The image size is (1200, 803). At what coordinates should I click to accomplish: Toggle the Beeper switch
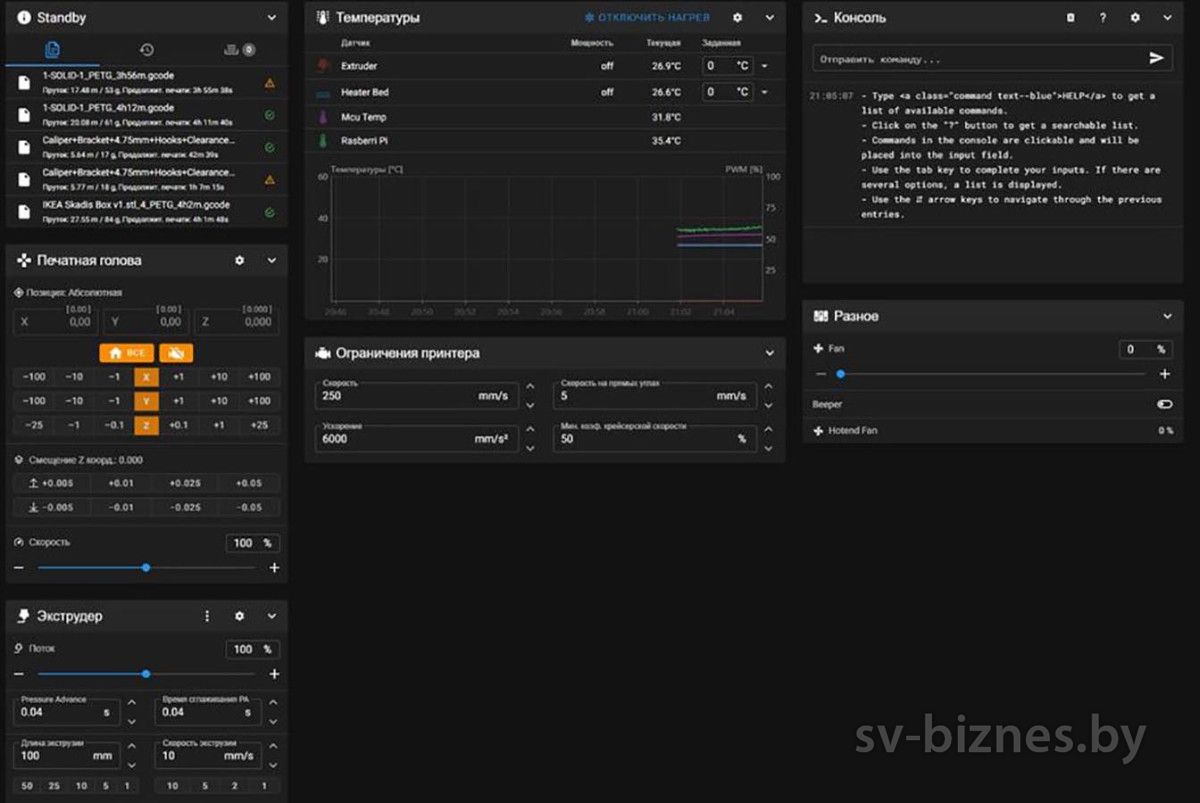coord(1164,405)
